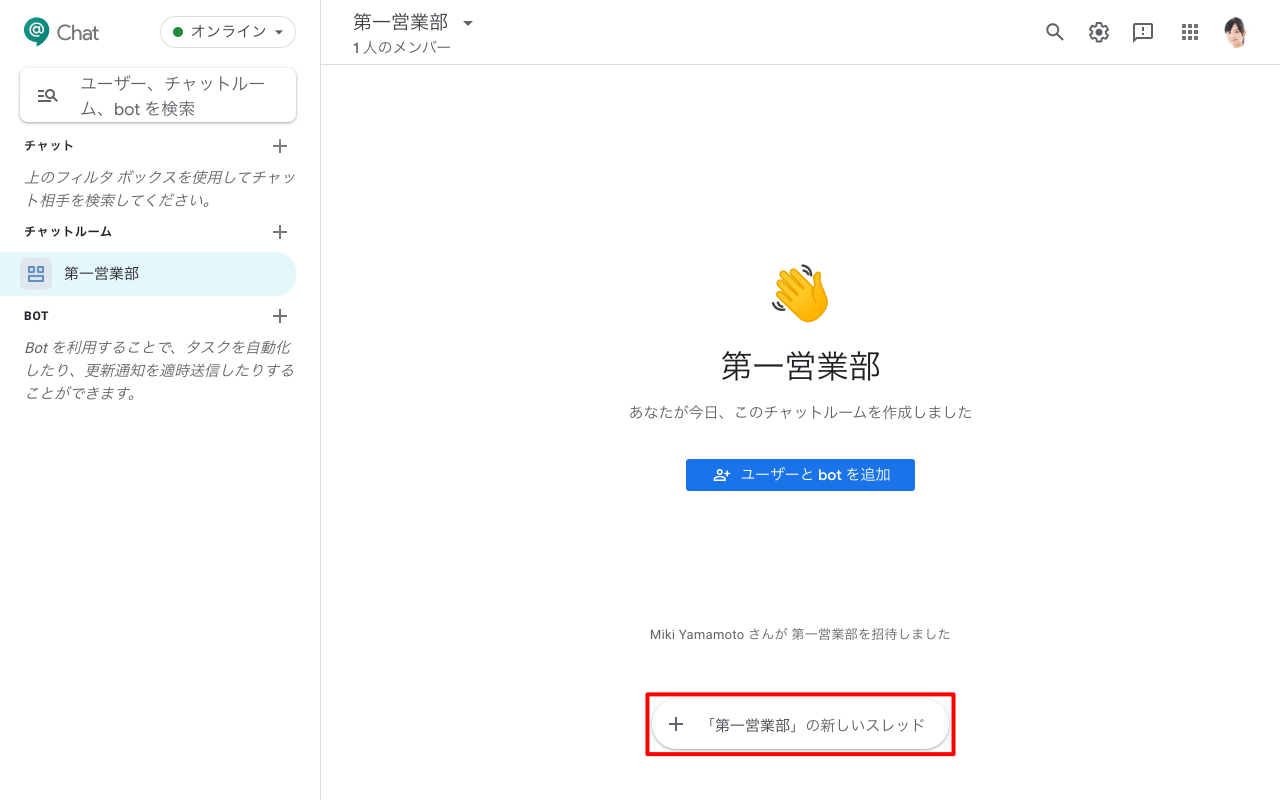Viewport: 1280px width, 800px height.
Task: Click ユーザーと bot を追加 button
Action: 800,475
